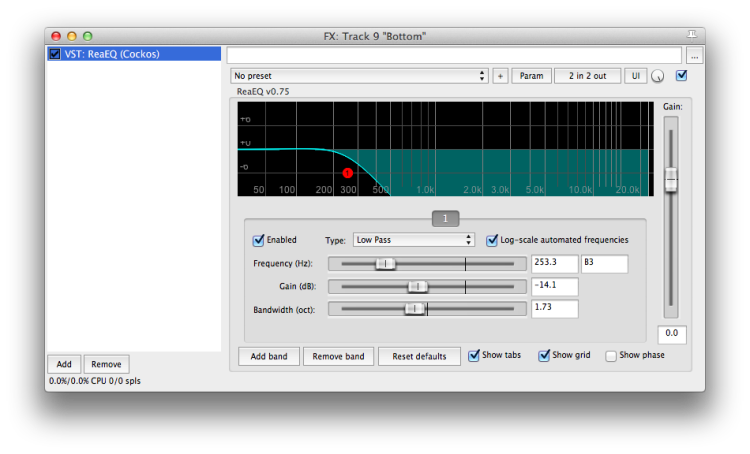
Task: Toggle Log-scale automated frequencies
Action: pyautogui.click(x=492, y=240)
